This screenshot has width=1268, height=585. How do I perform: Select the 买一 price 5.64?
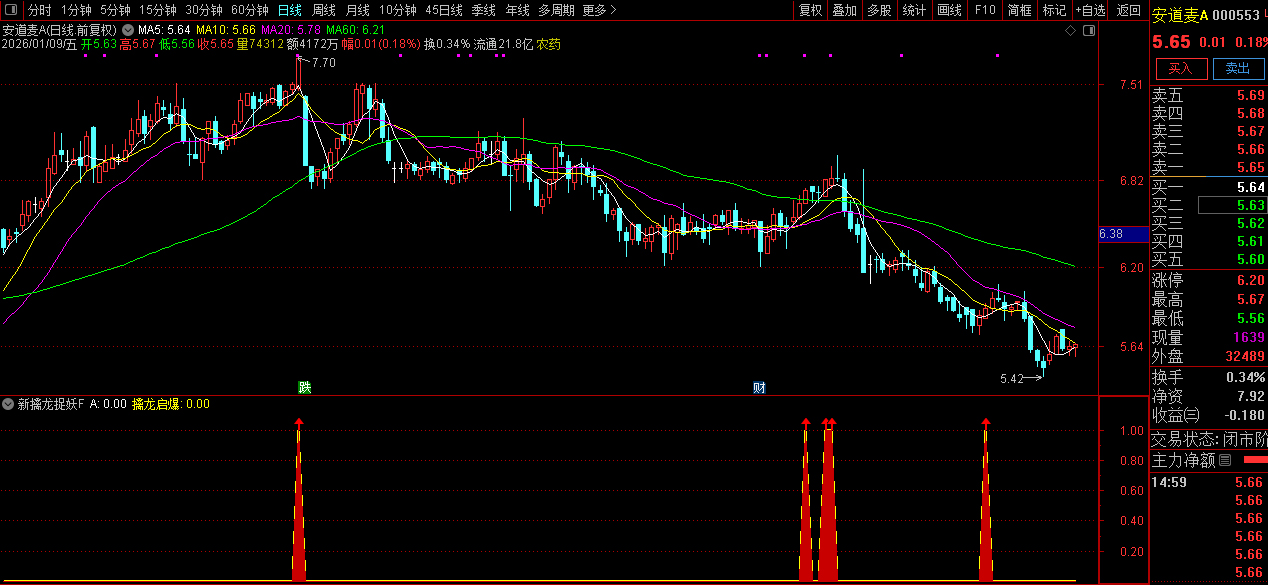pyautogui.click(x=1250, y=187)
